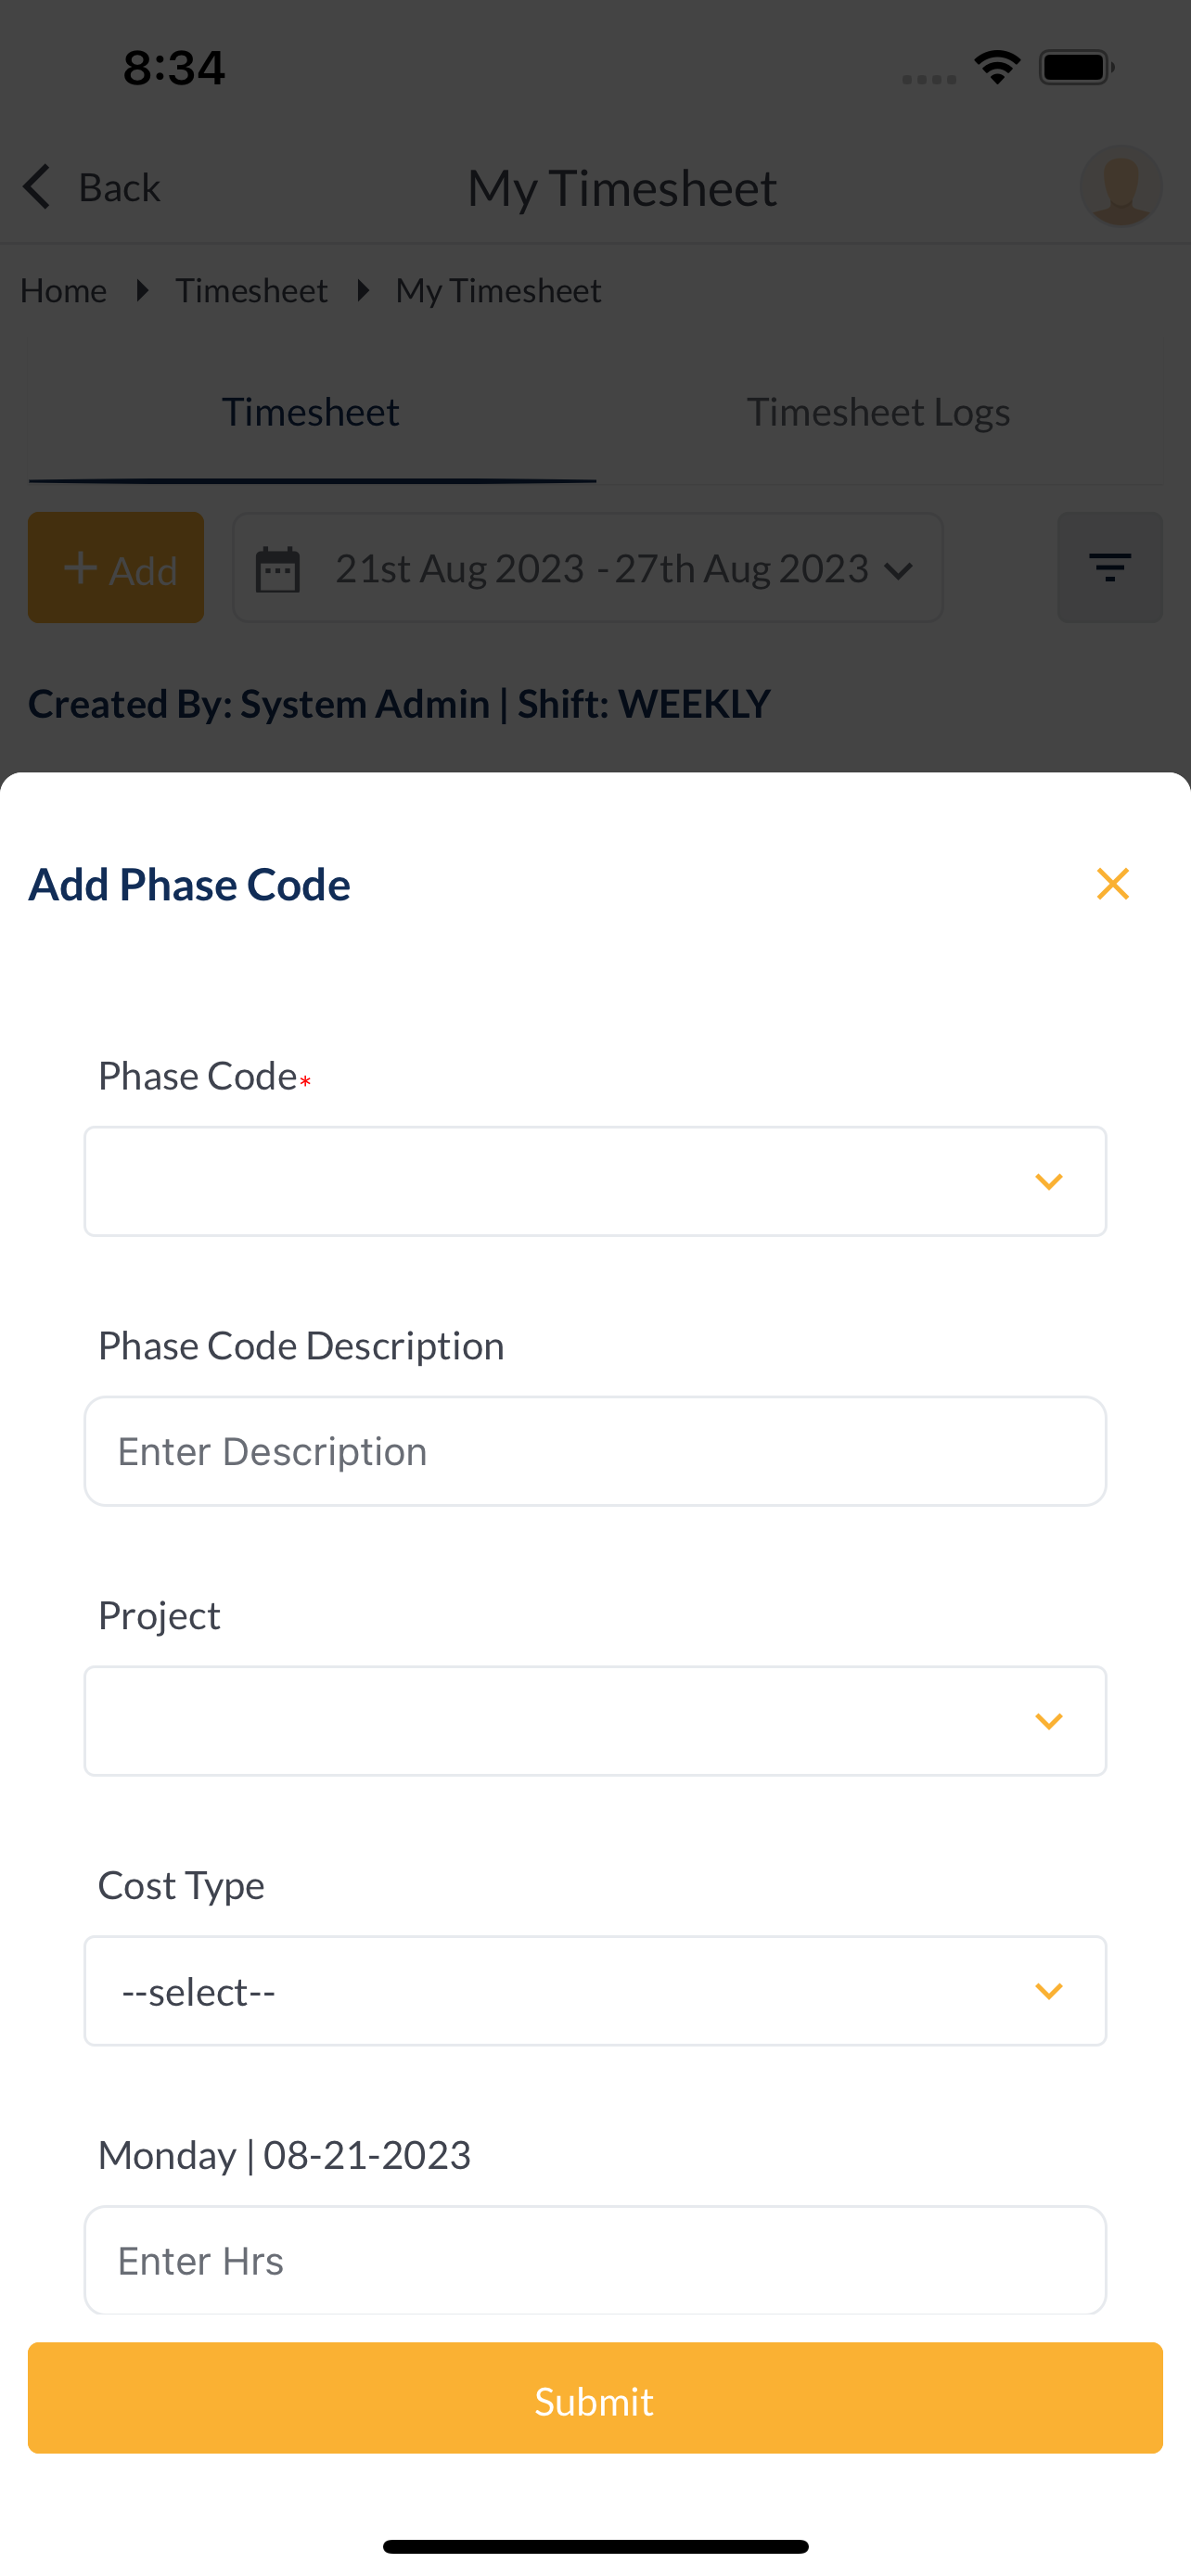Submit the phase code form
Viewport: 1191px width, 2576px height.
click(595, 2398)
